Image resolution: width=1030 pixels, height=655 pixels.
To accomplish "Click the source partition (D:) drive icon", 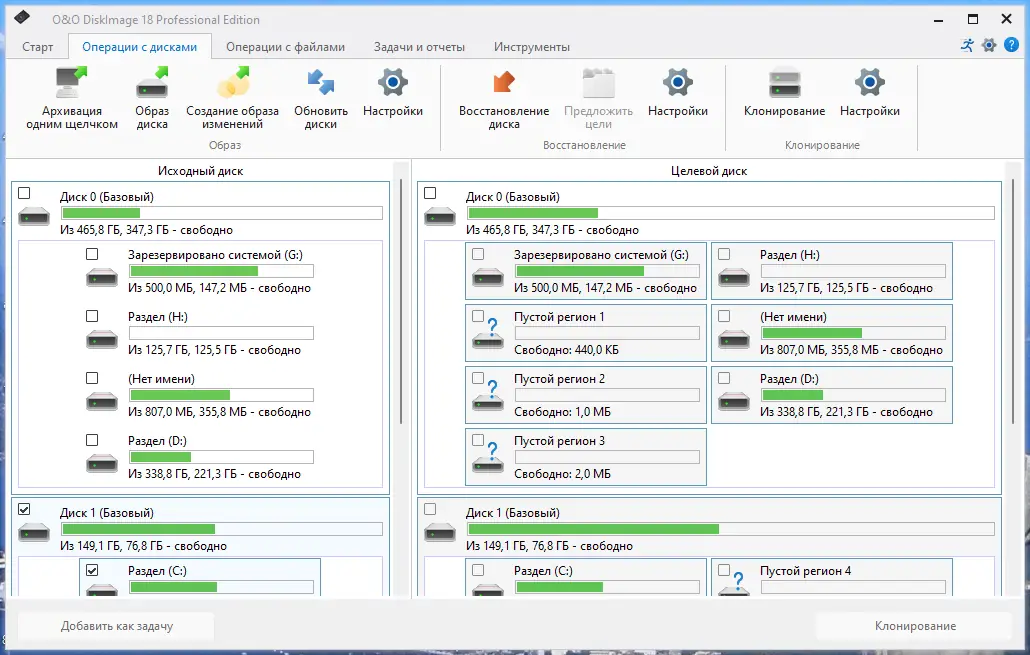I will coord(102,464).
